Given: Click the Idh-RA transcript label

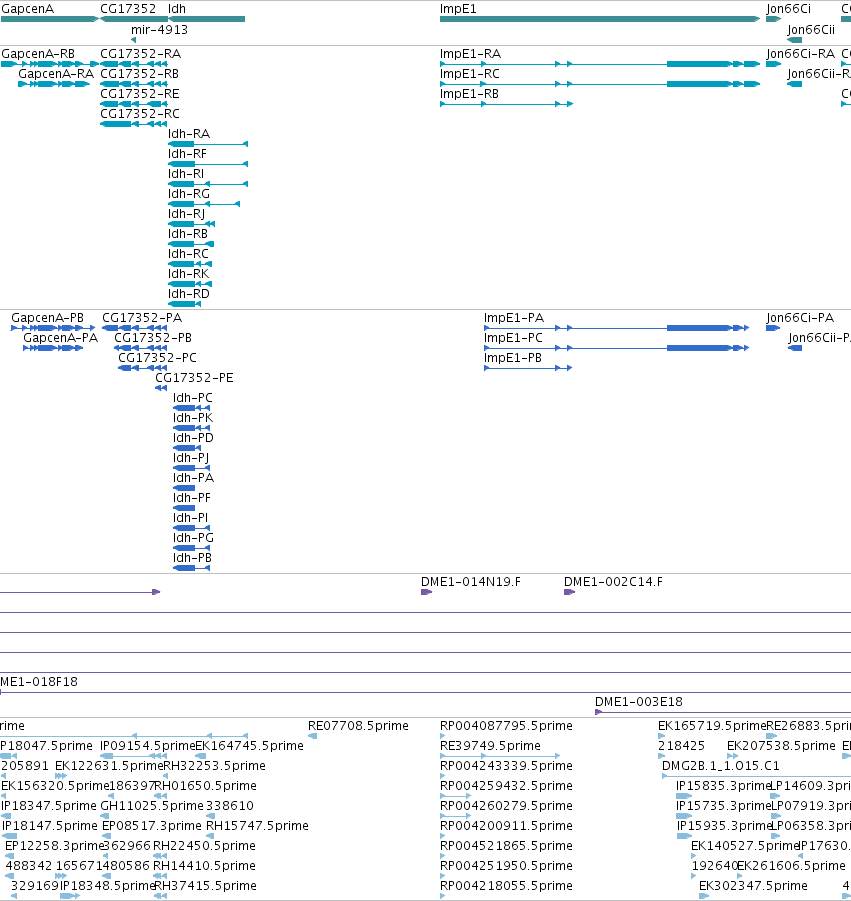Looking at the screenshot, I should [189, 134].
